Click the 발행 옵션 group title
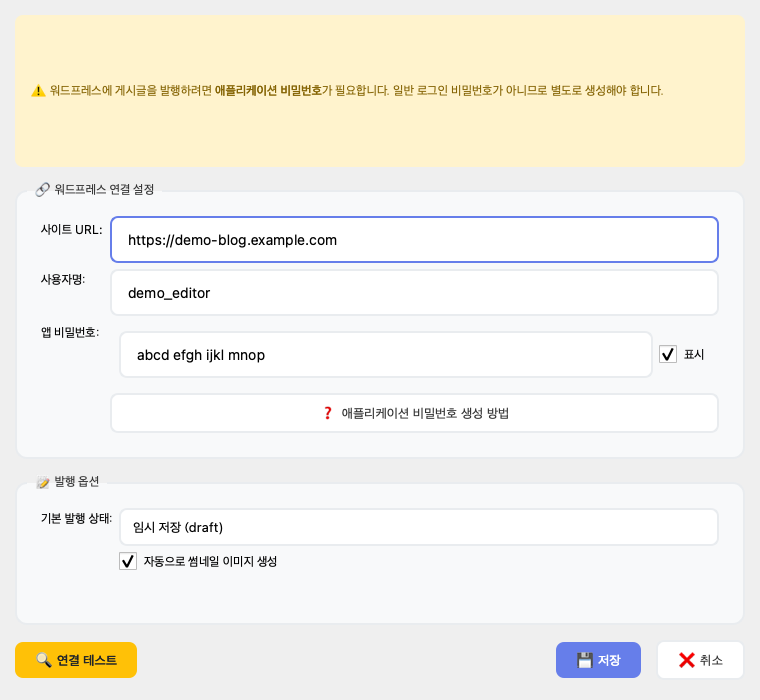 (77, 481)
